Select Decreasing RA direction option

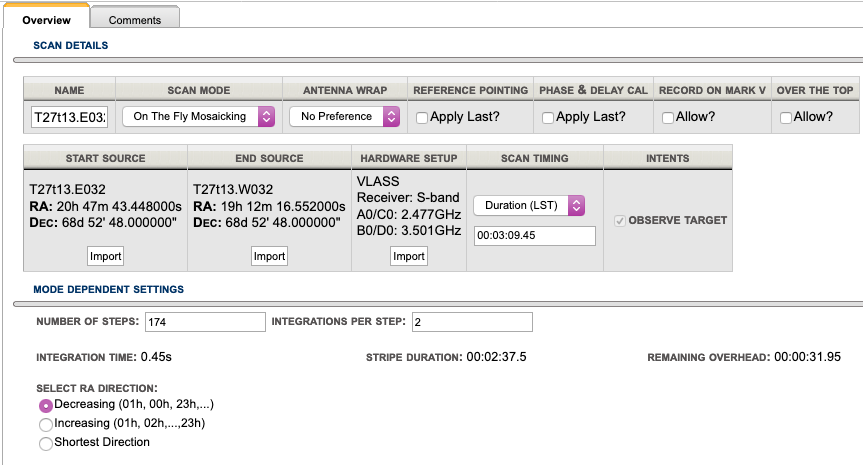[45, 406]
